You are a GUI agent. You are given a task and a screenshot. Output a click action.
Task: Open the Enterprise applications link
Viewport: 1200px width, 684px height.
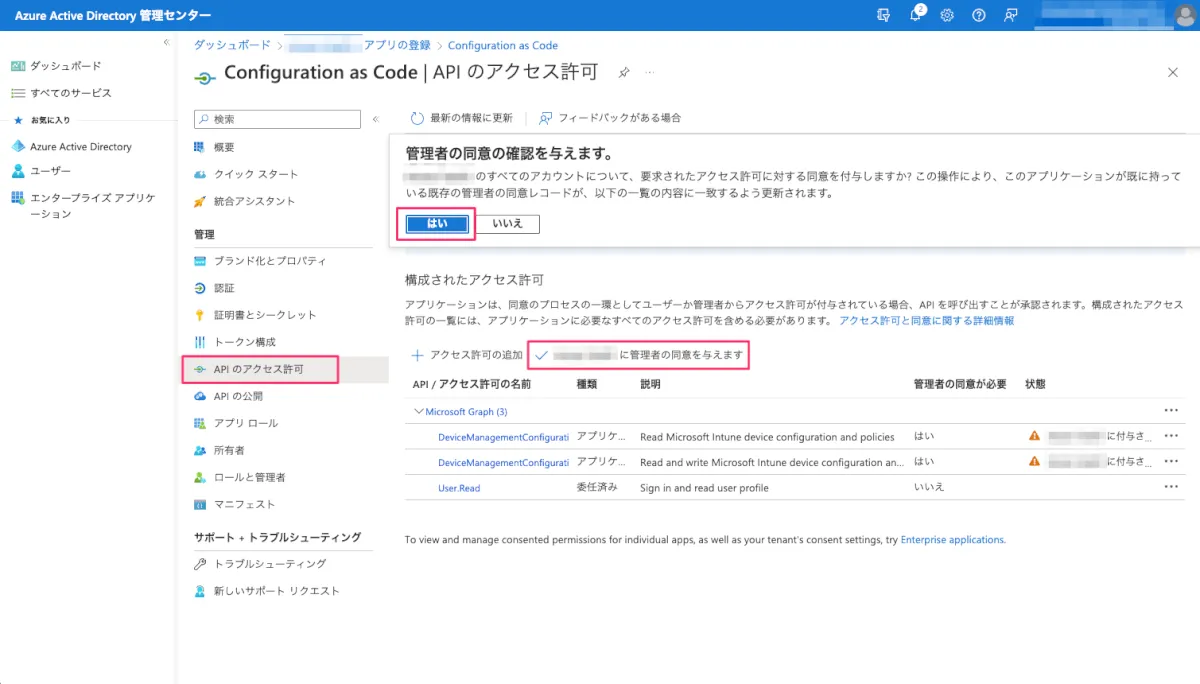tap(951, 540)
